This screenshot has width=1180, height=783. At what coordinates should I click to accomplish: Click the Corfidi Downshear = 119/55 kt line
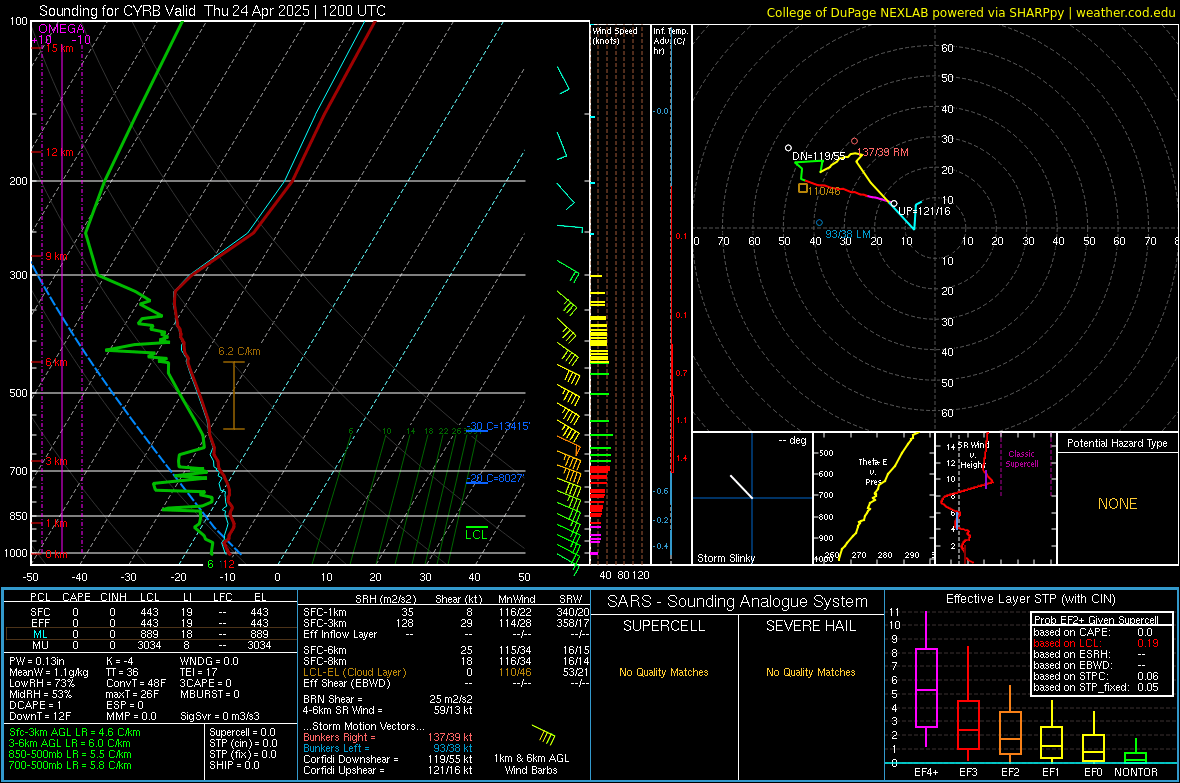coord(388,759)
